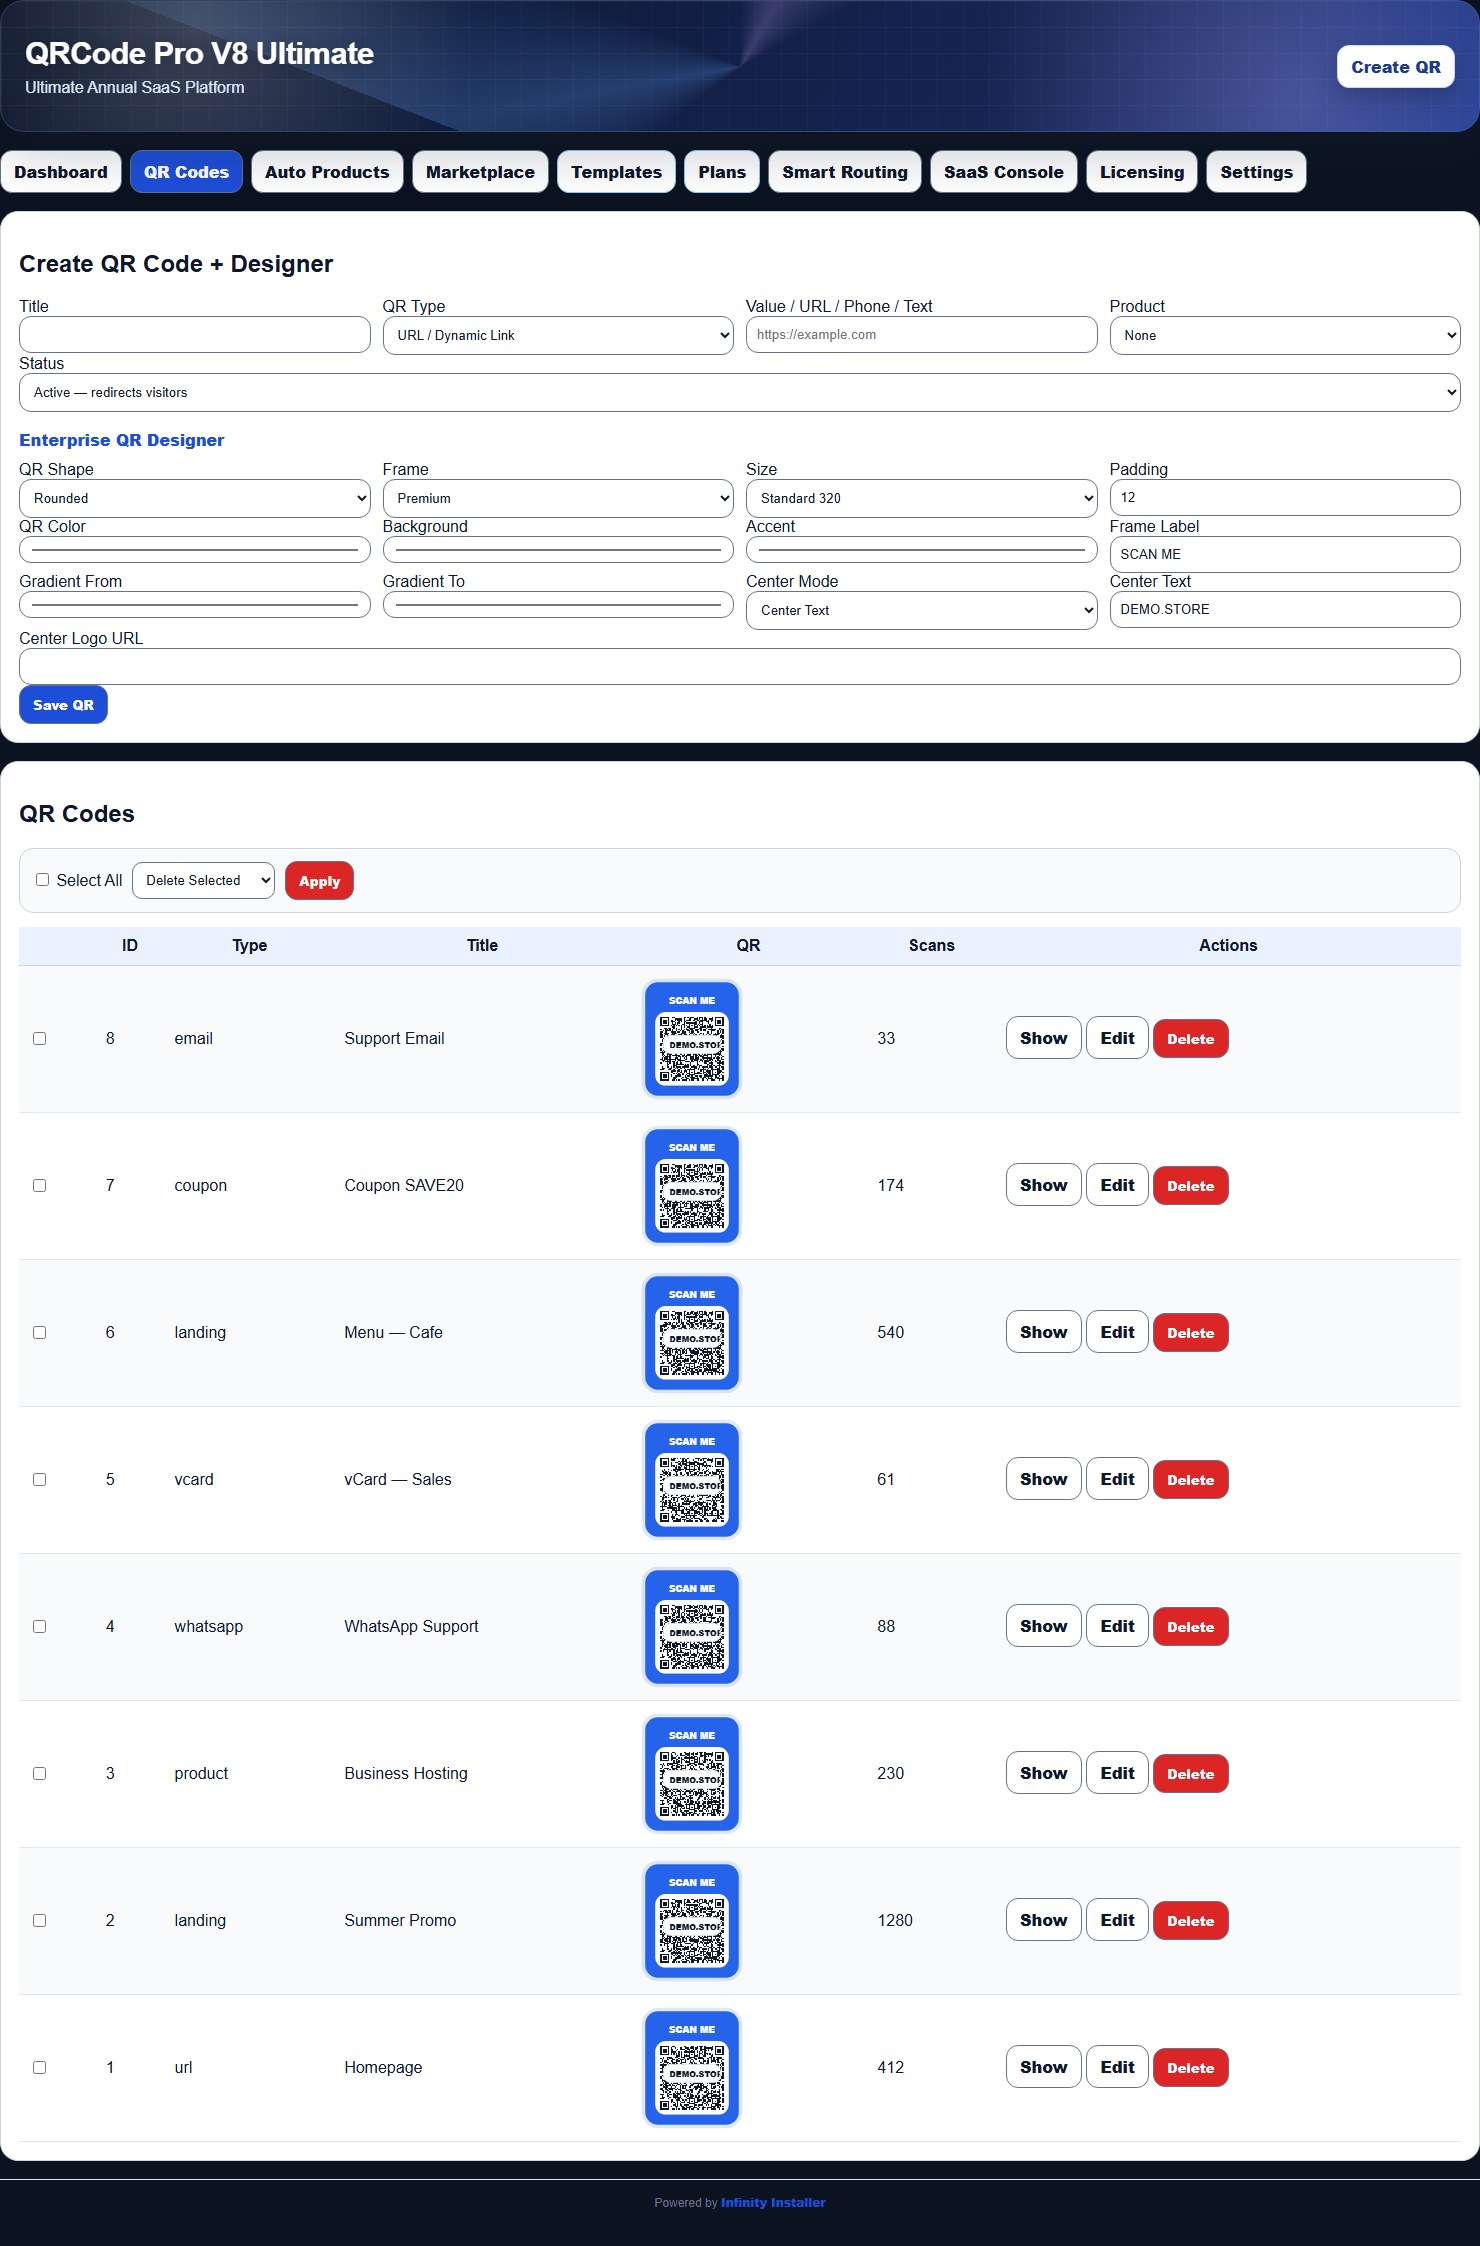Tick the Select All checkbox
This screenshot has width=1480, height=2246.
[42, 880]
